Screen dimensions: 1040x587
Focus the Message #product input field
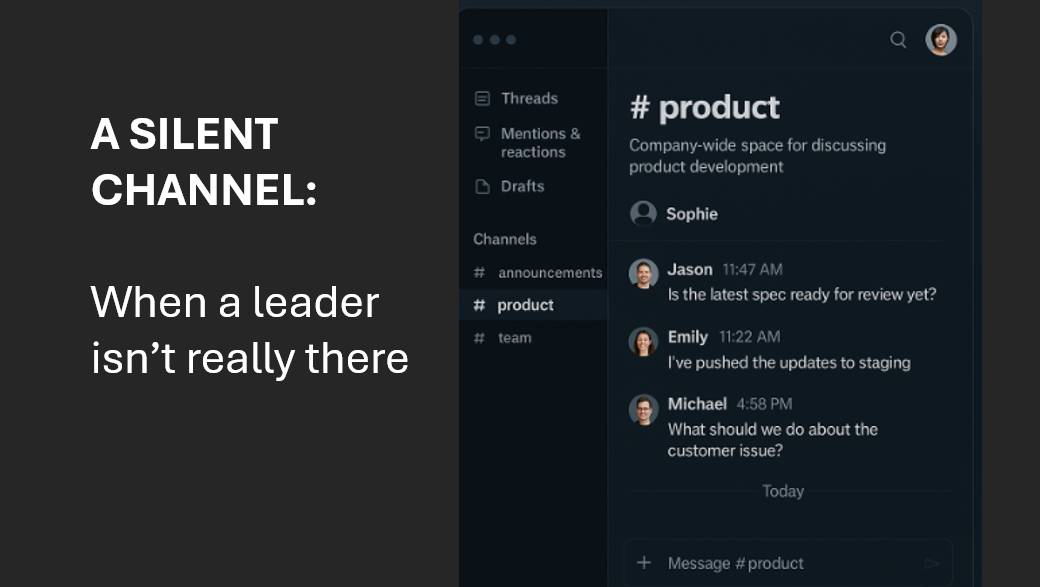(788, 563)
